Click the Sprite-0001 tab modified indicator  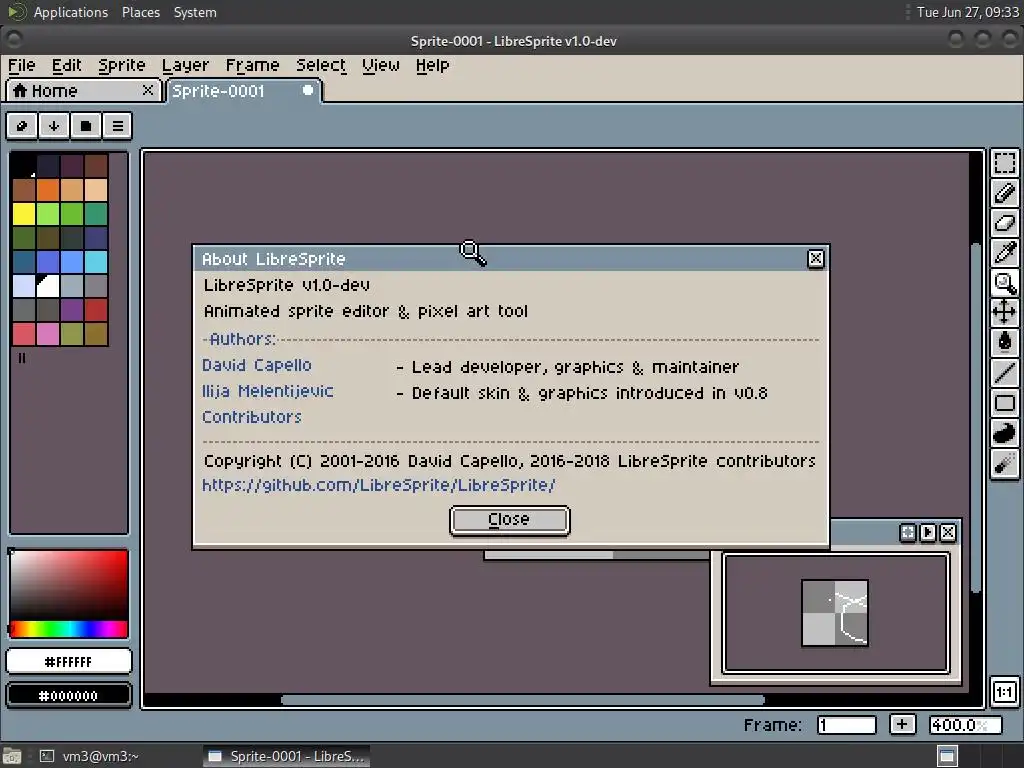tap(308, 90)
